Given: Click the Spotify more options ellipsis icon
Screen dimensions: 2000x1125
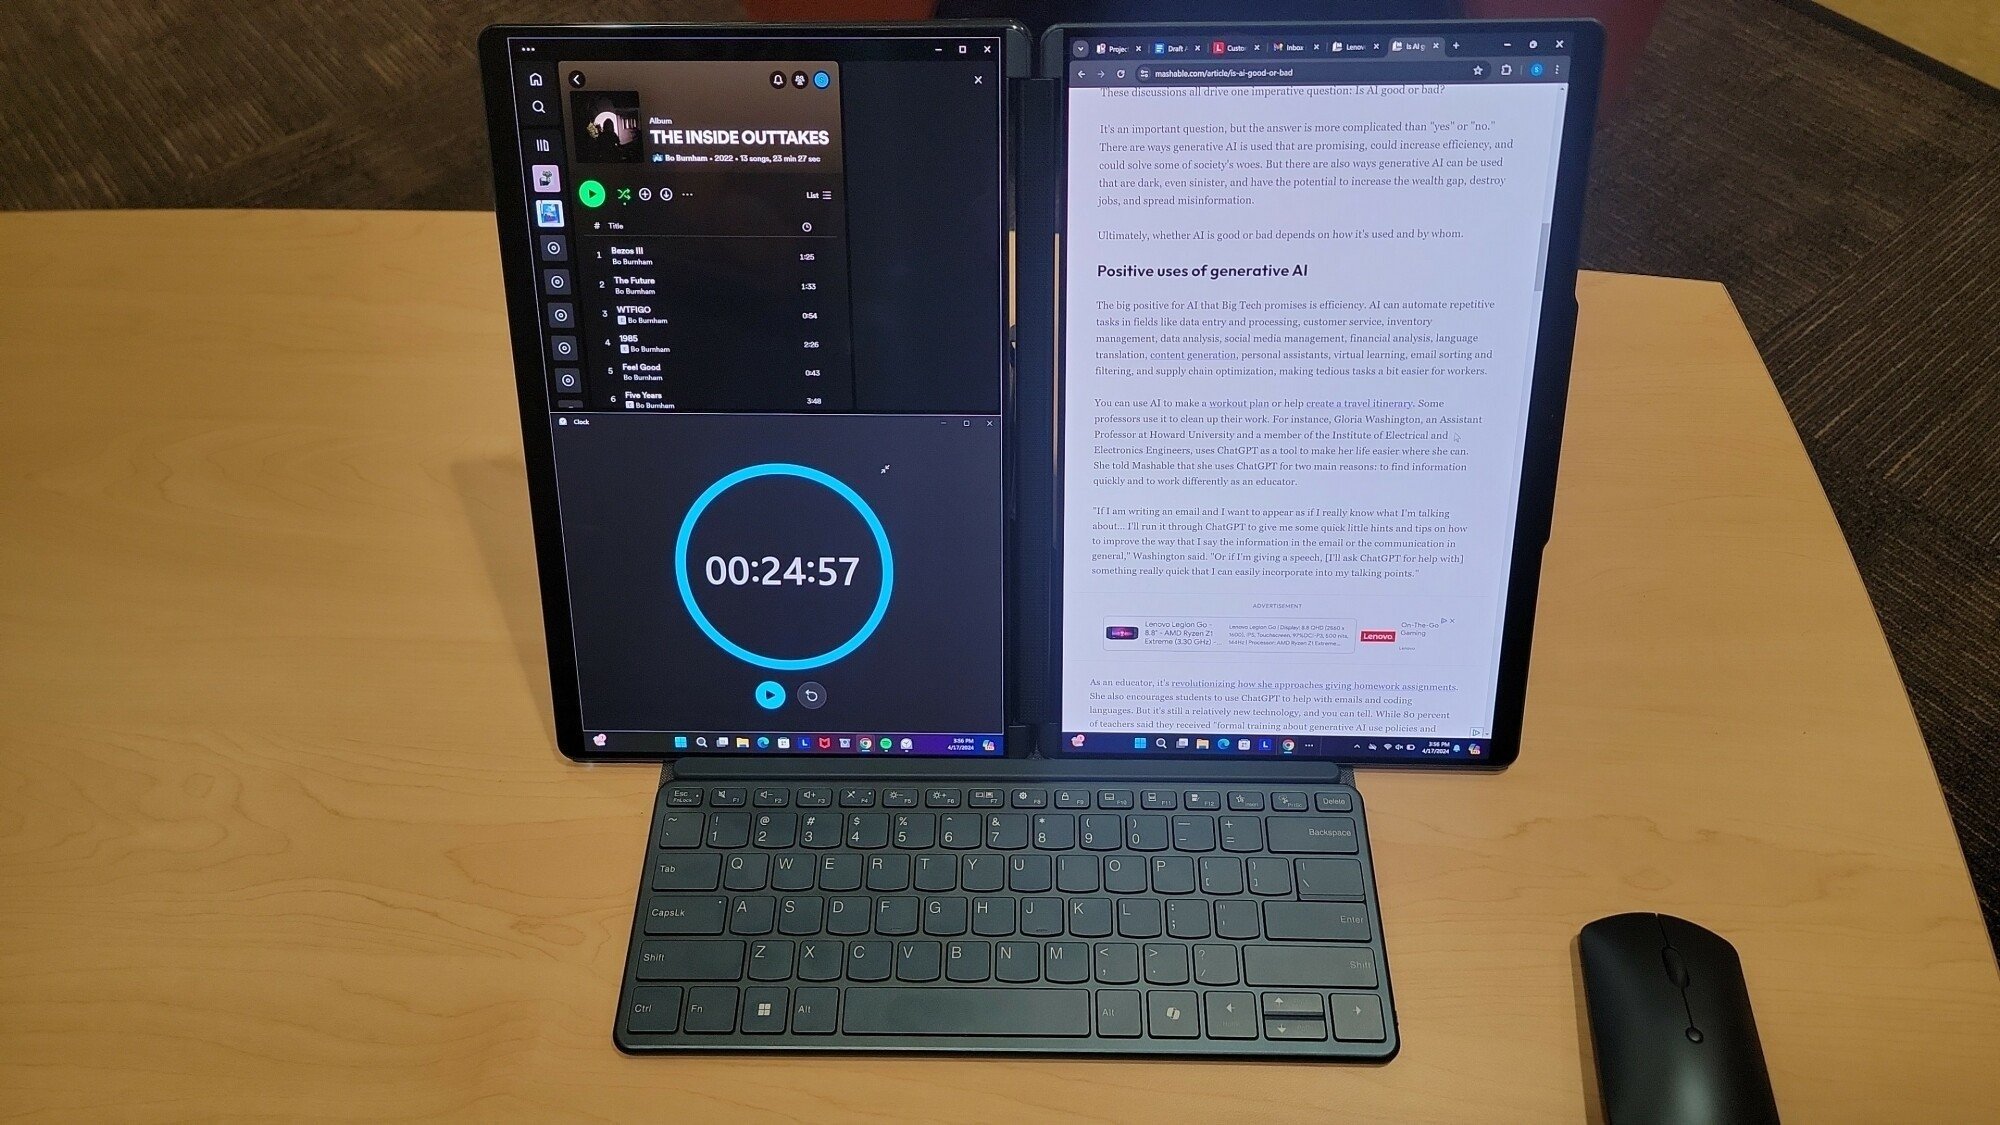Looking at the screenshot, I should tap(688, 194).
